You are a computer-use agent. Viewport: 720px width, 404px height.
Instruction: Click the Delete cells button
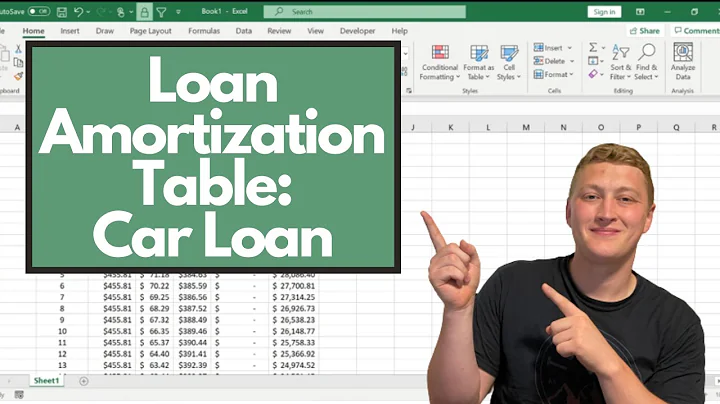tap(550, 61)
